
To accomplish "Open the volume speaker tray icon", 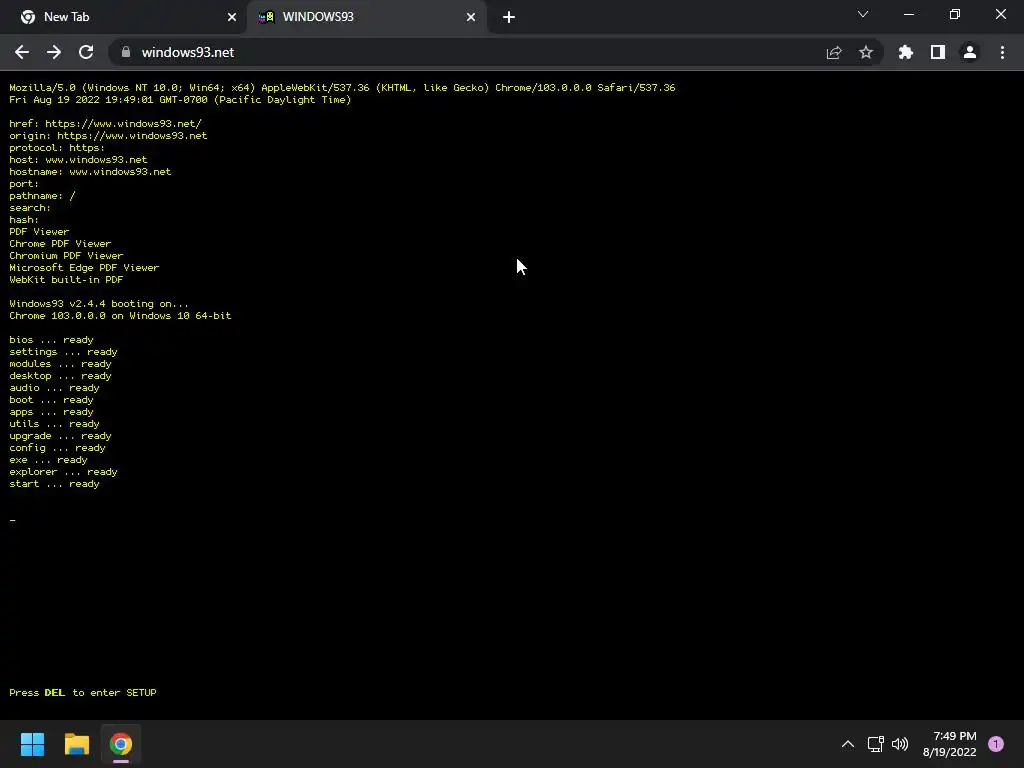I will (900, 744).
